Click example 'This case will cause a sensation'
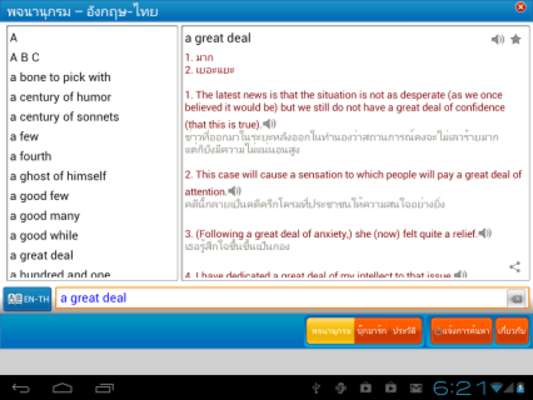Screen dimensions: 533x400 pyautogui.click(x=353, y=183)
